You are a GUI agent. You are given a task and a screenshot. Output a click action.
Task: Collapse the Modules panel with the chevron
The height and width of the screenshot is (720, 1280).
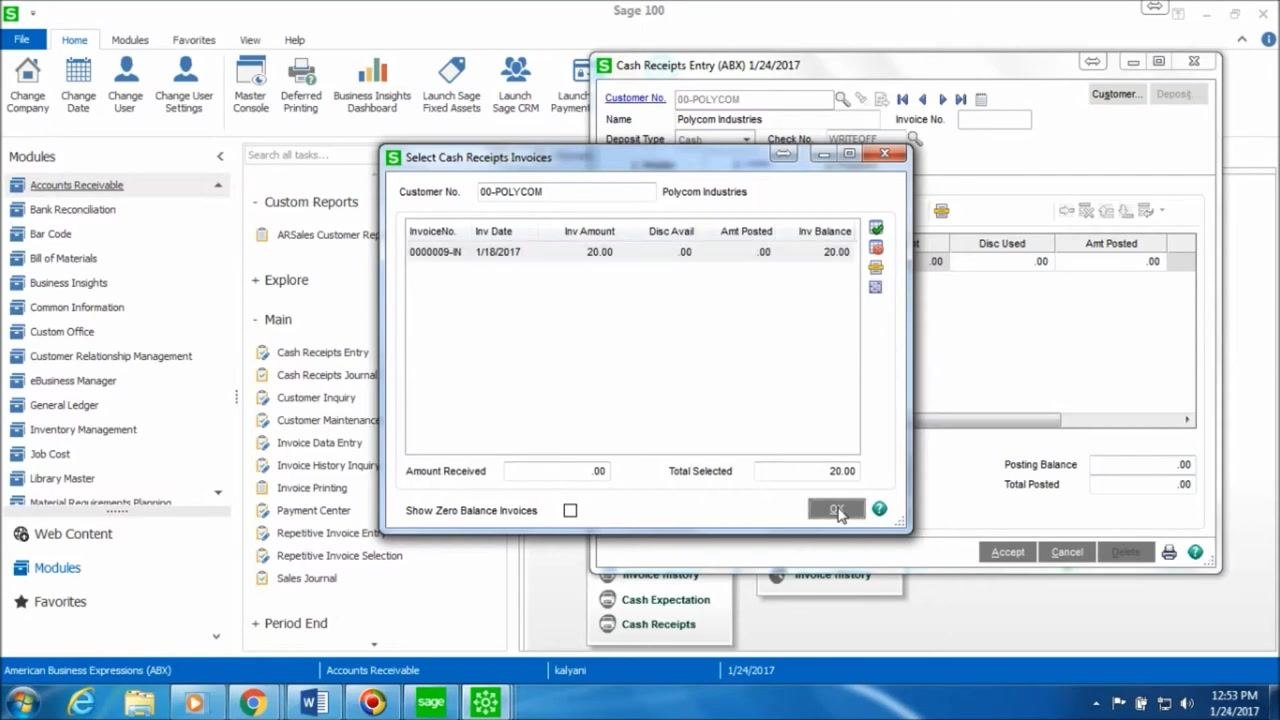[220, 156]
